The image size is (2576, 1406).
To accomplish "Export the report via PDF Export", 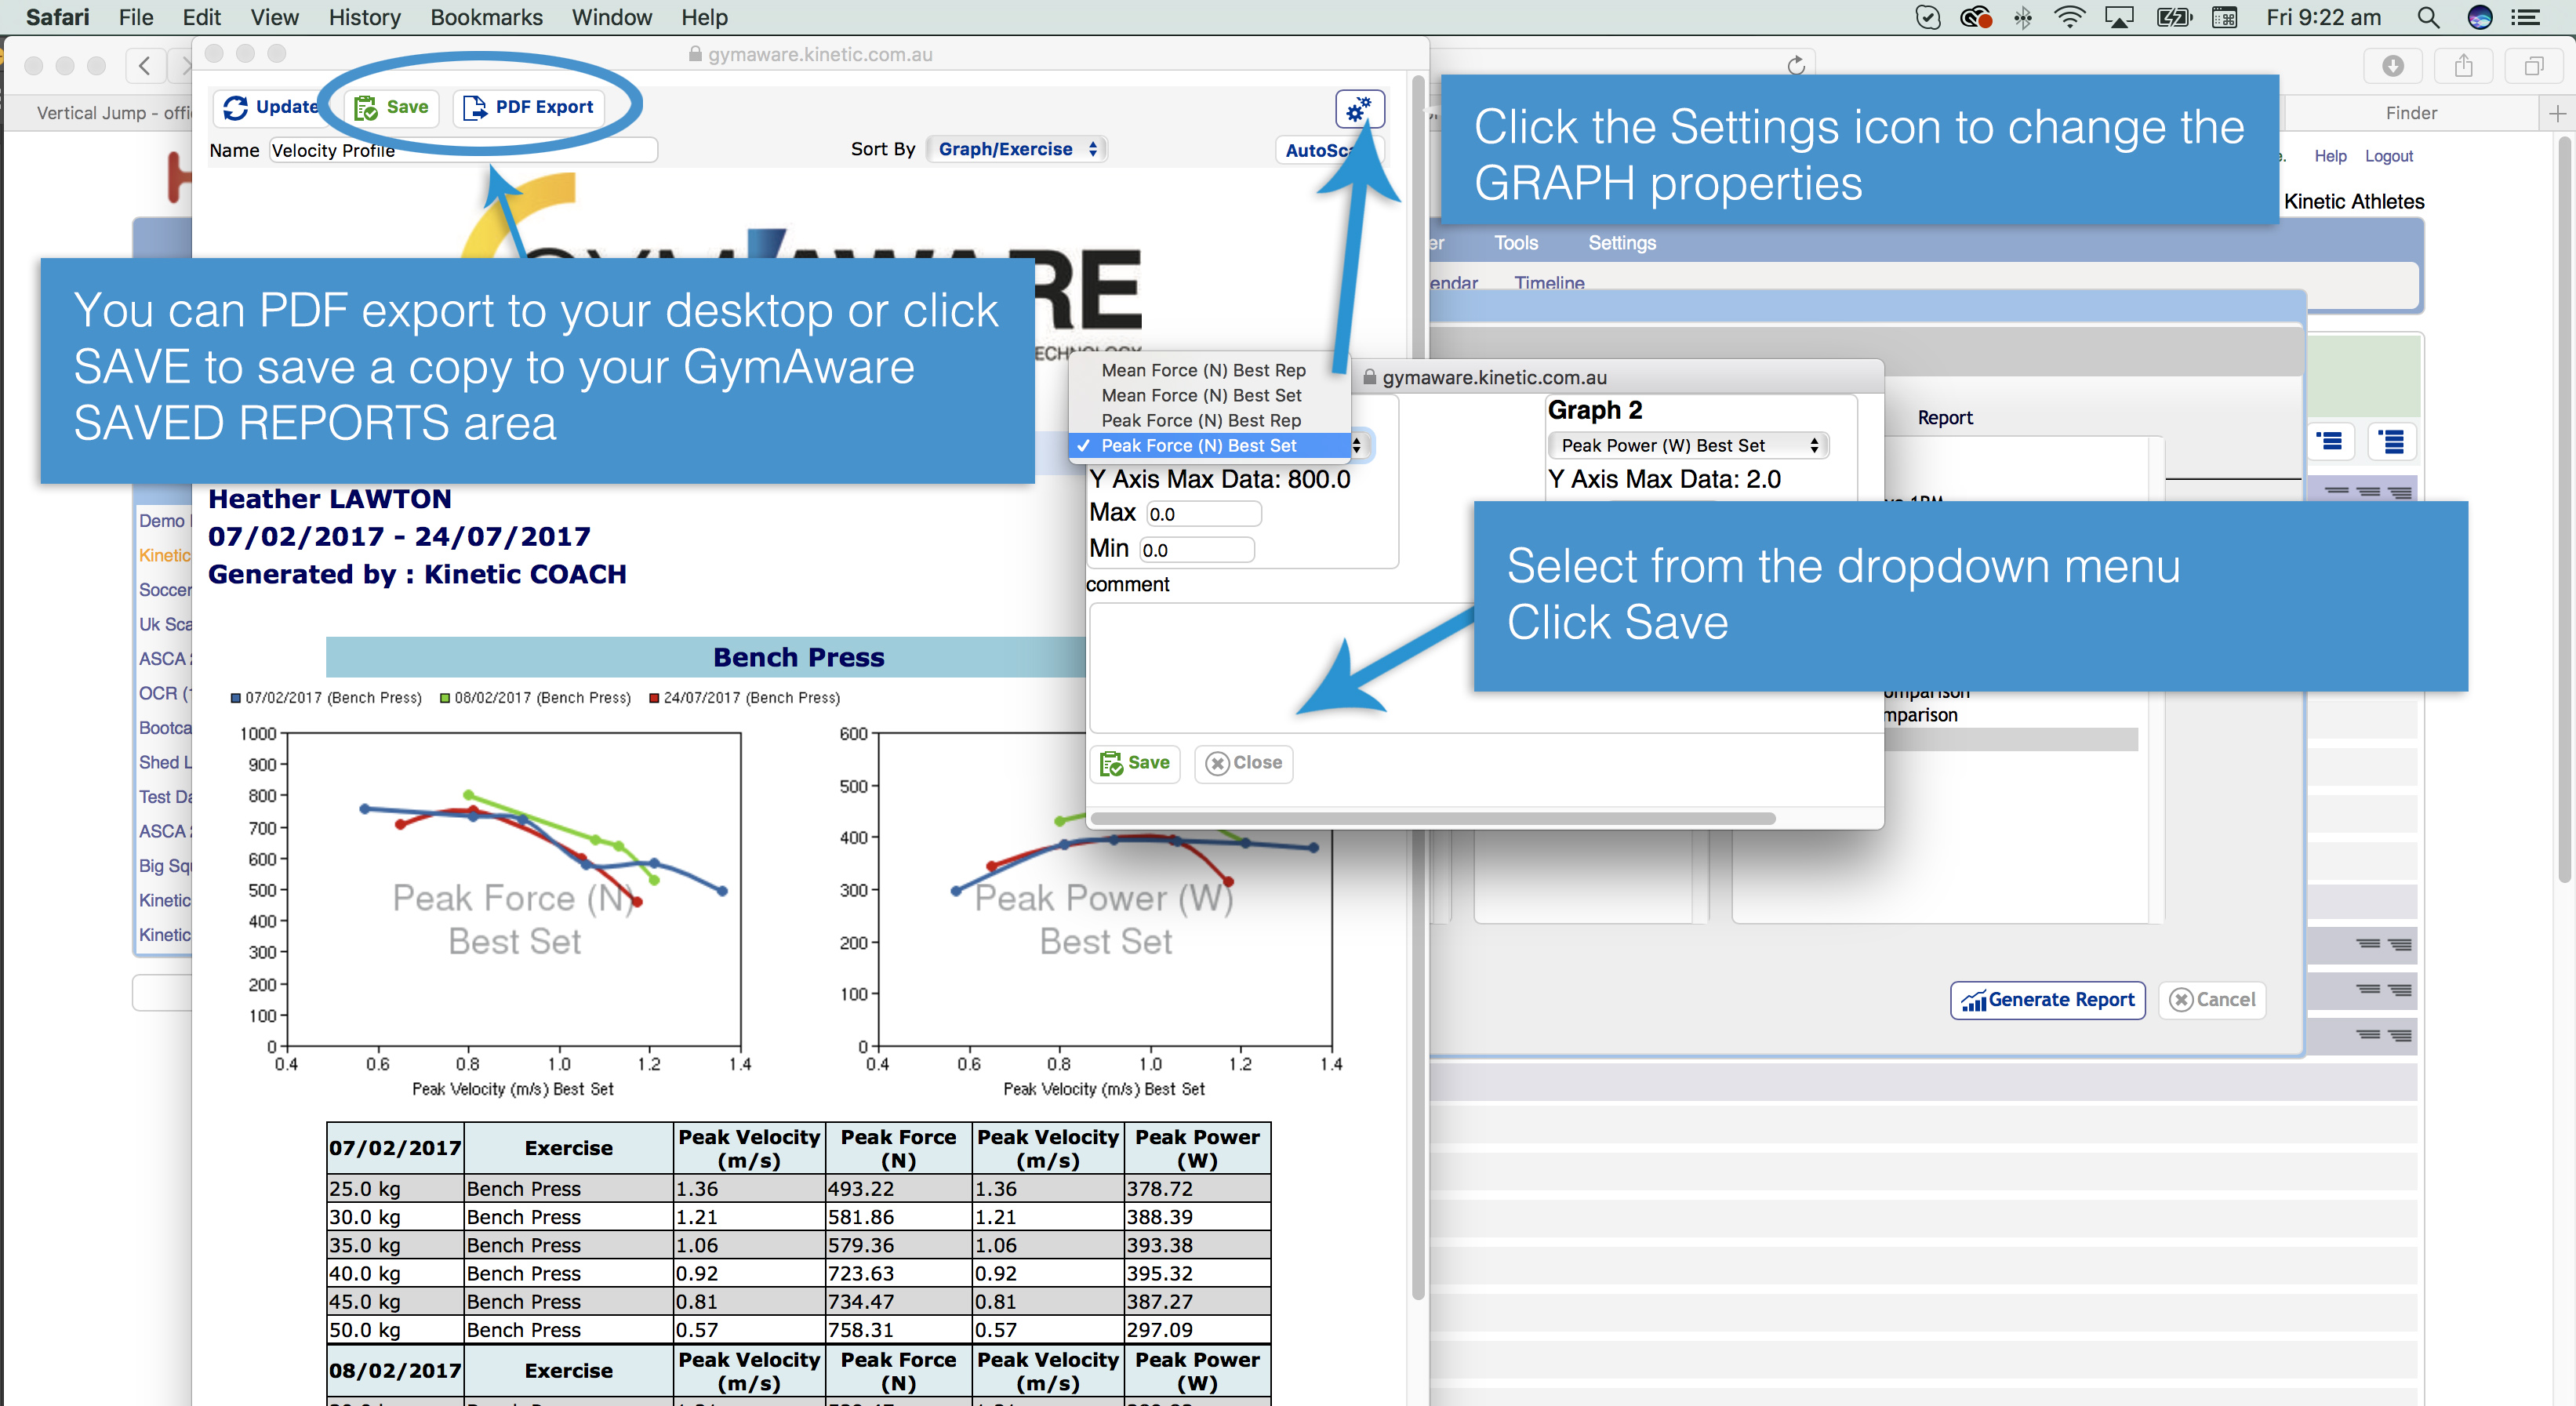I will coord(529,107).
